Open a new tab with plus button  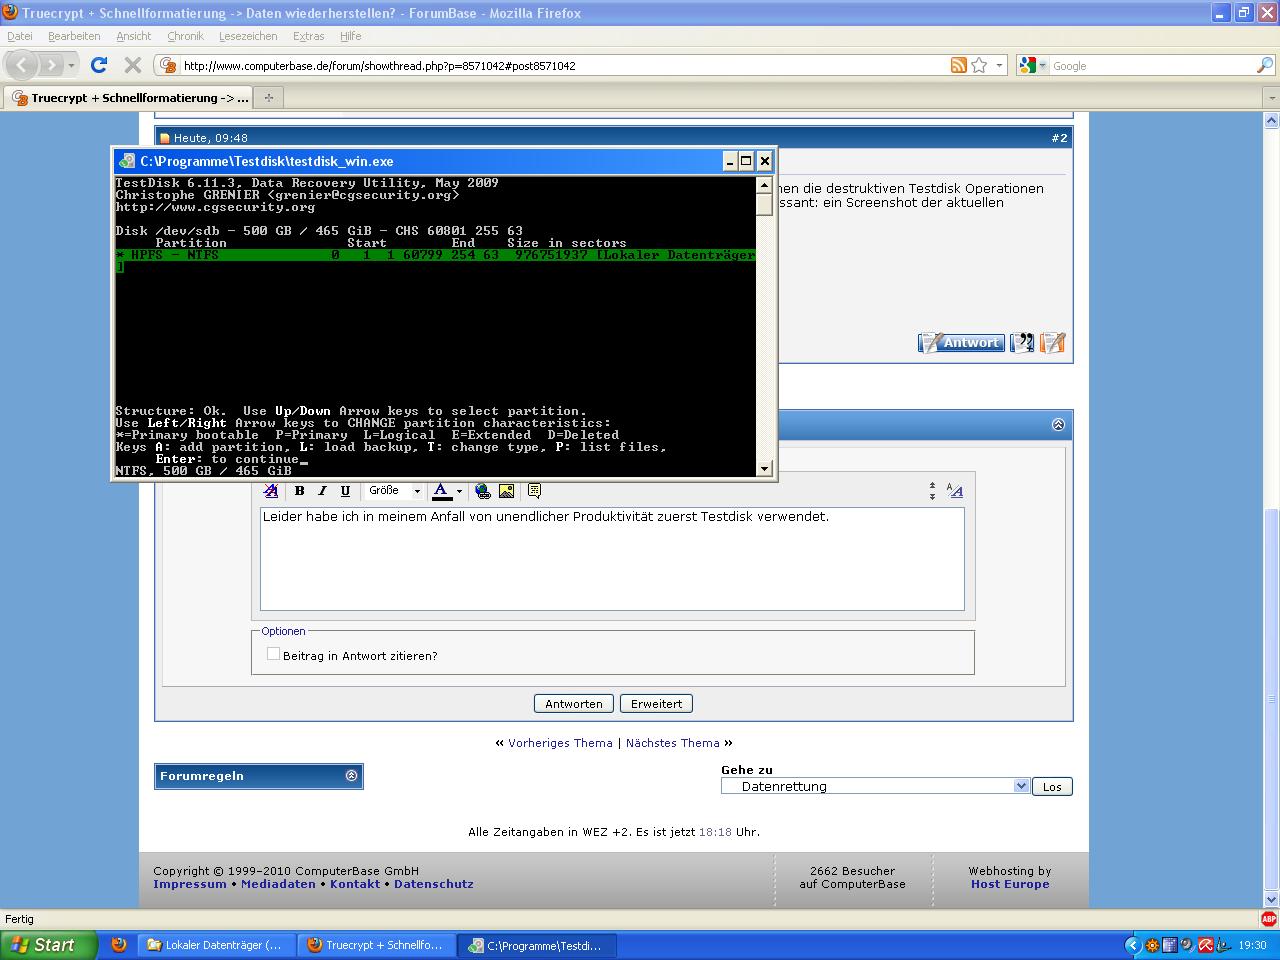point(268,97)
